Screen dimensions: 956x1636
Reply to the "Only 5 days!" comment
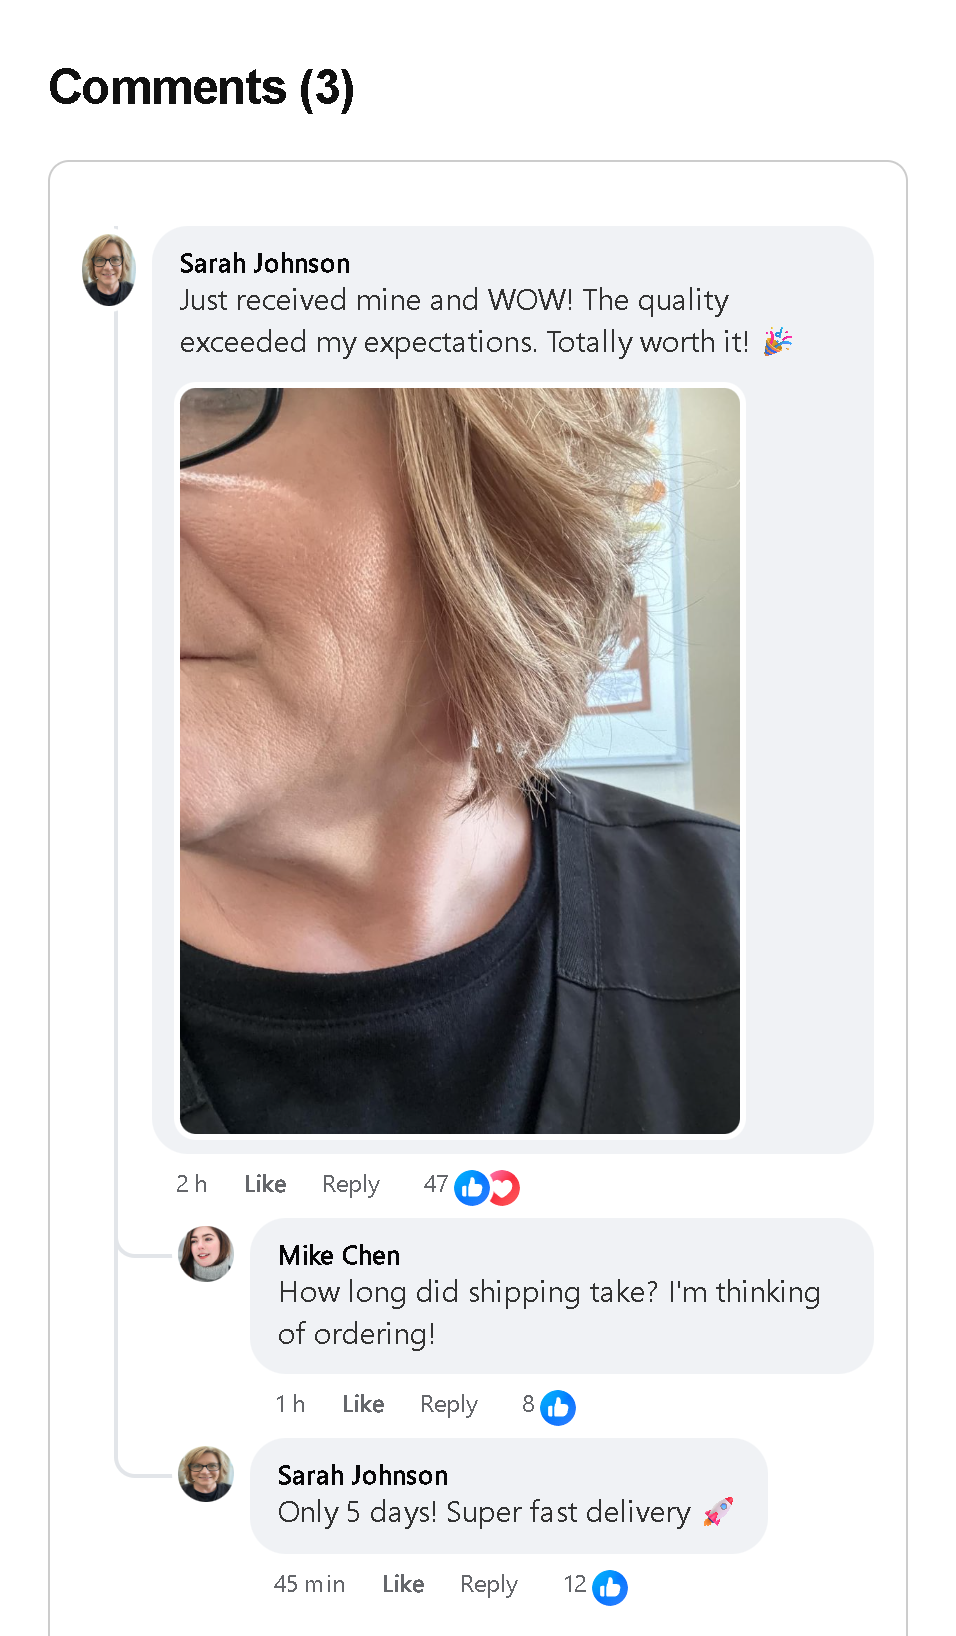pos(488,1584)
